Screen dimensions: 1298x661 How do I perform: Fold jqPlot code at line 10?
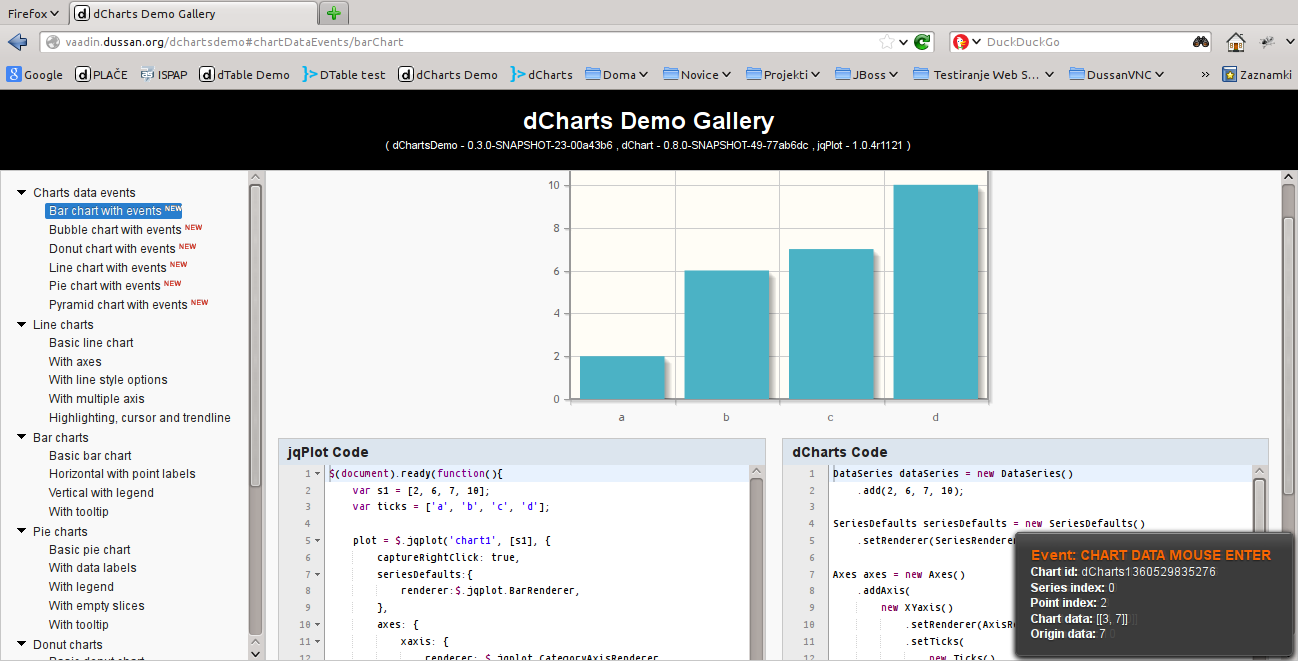pos(318,625)
